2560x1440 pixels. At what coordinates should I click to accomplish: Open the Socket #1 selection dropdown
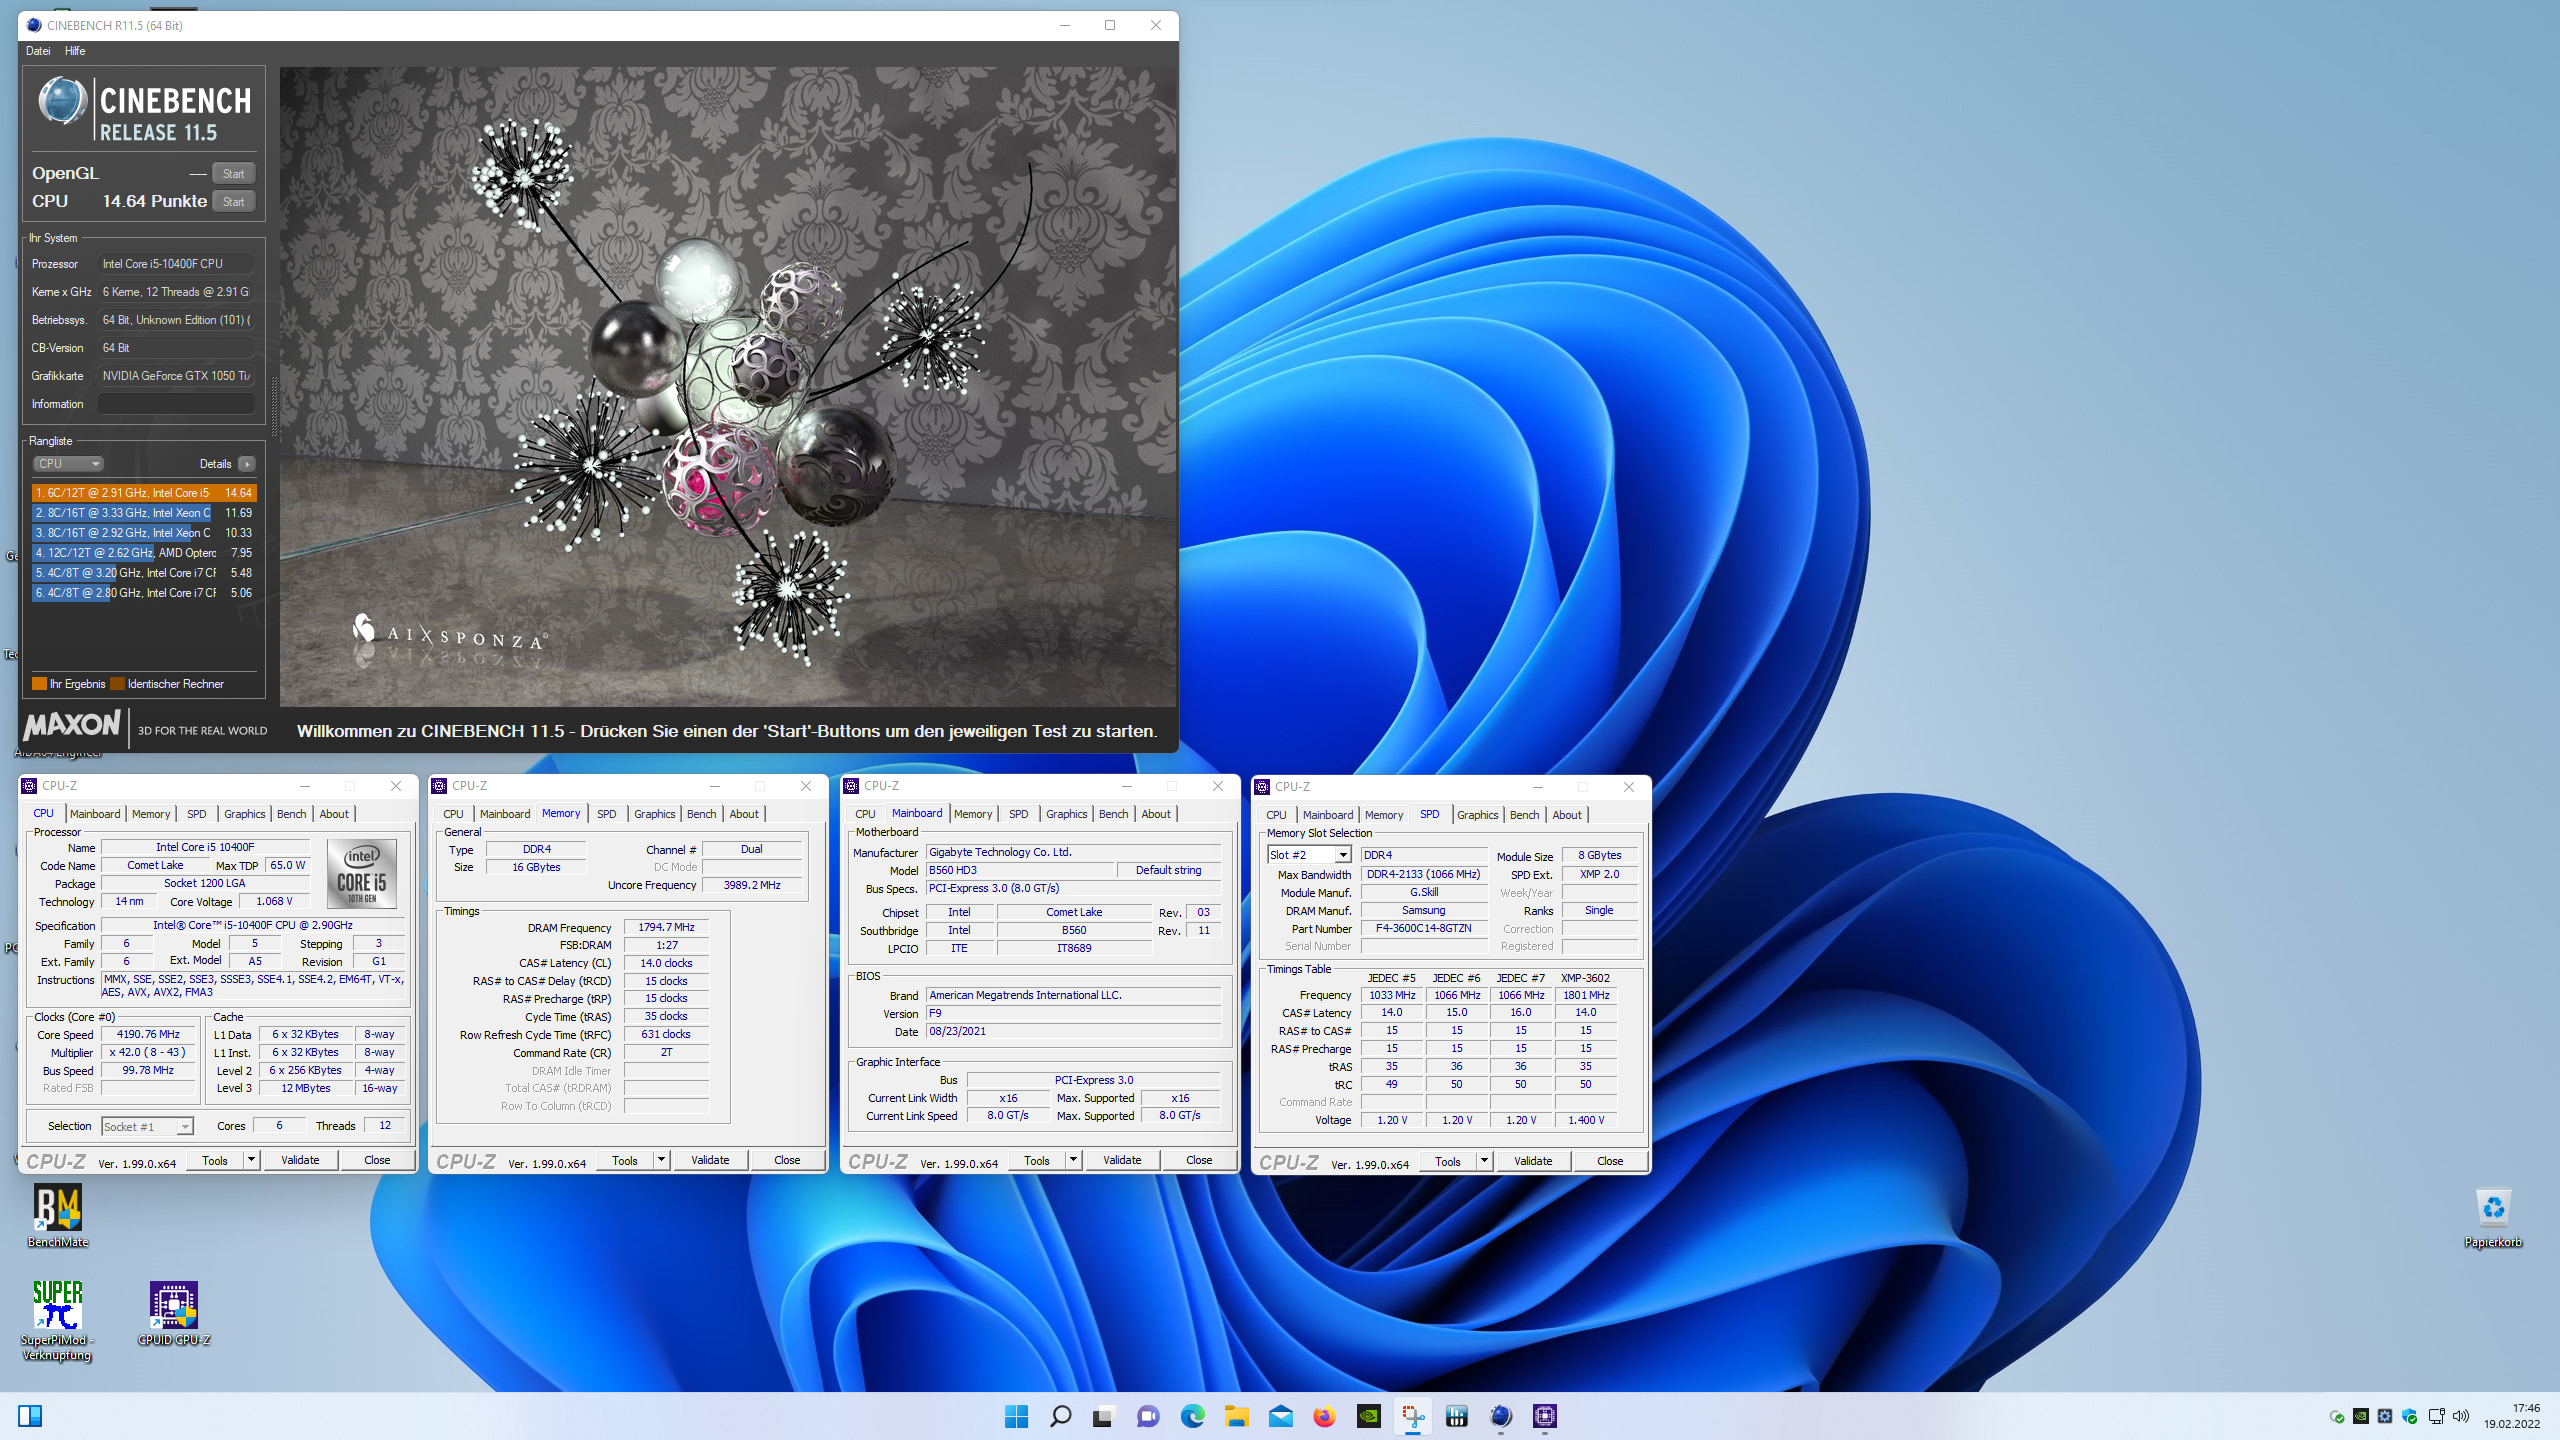click(x=146, y=1126)
